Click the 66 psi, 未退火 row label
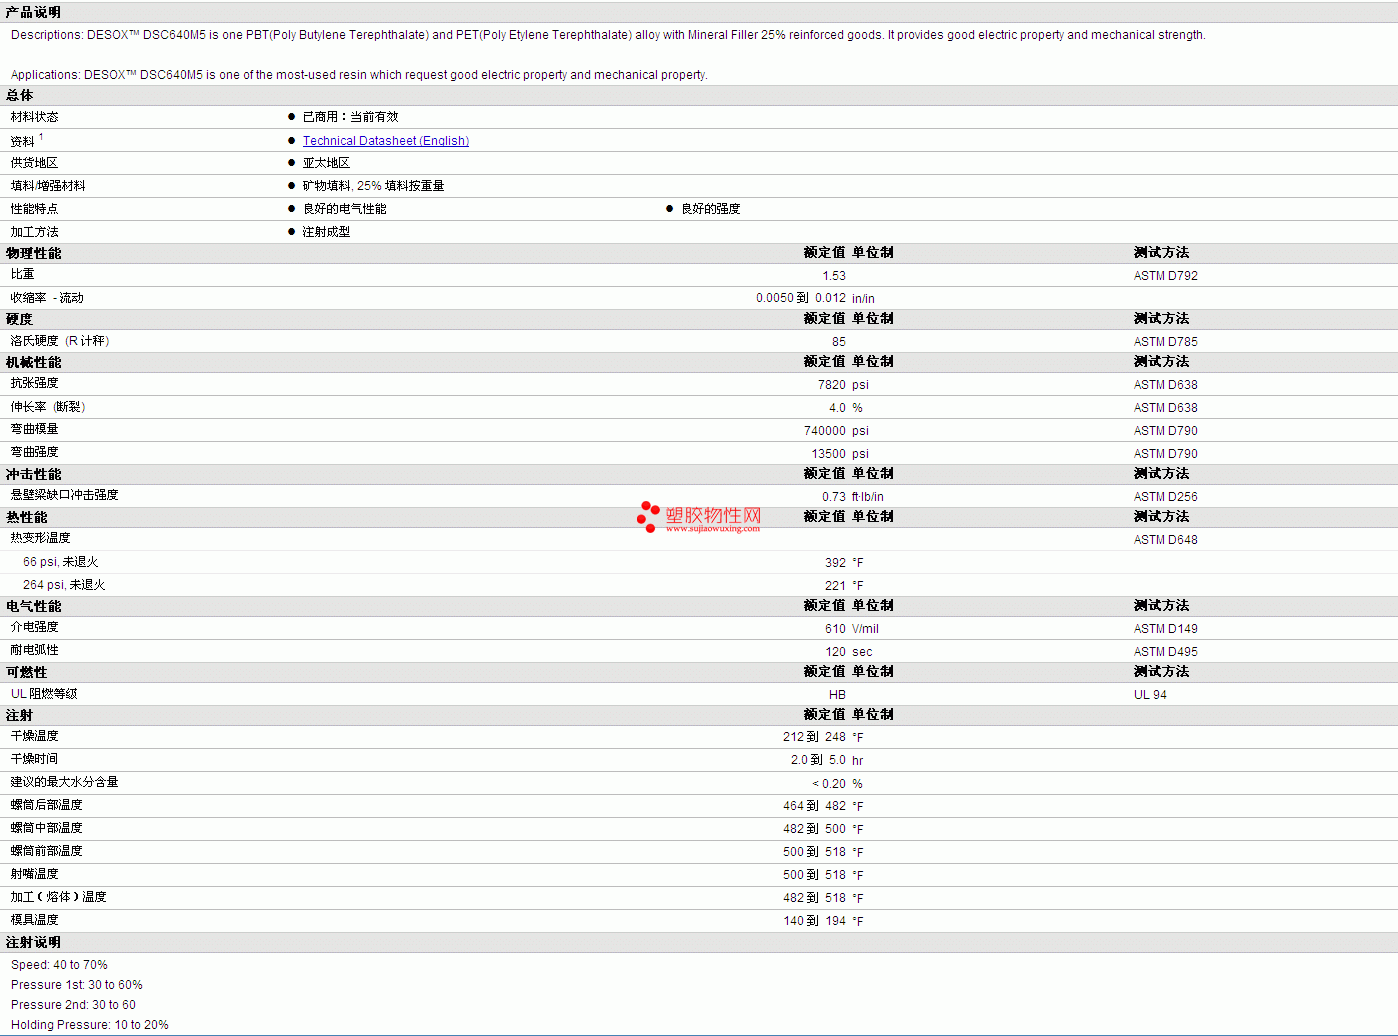Screen dimensions: 1398x1036 [x=61, y=562]
